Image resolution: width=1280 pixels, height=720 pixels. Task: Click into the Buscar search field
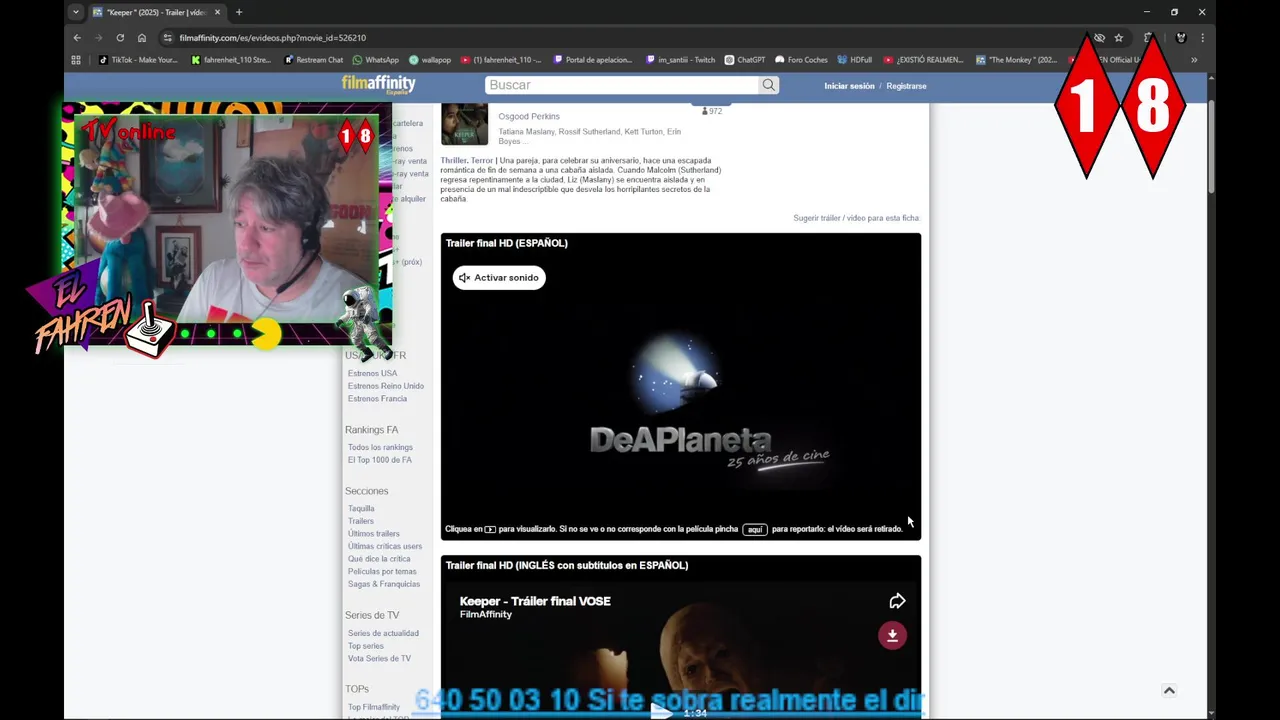[621, 85]
